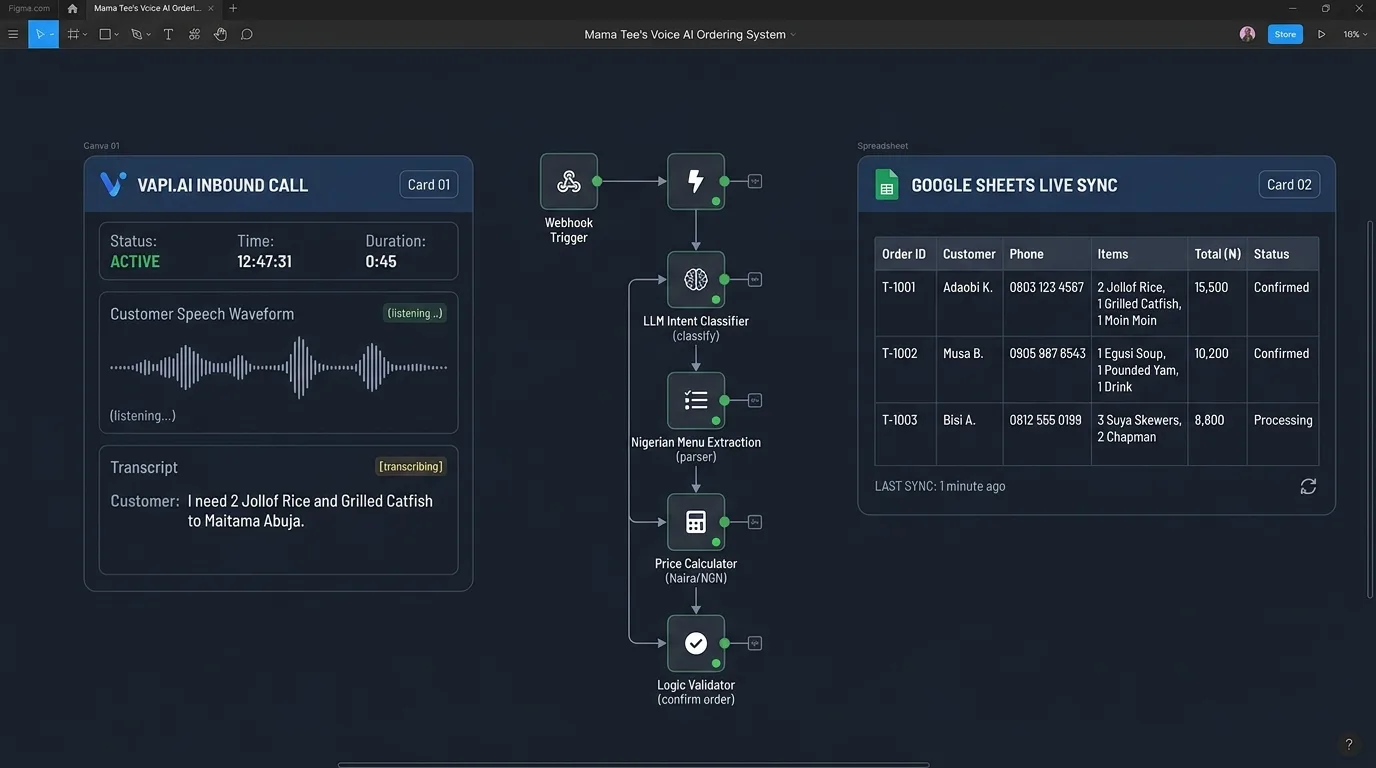Click the blue Store button

click(x=1285, y=34)
